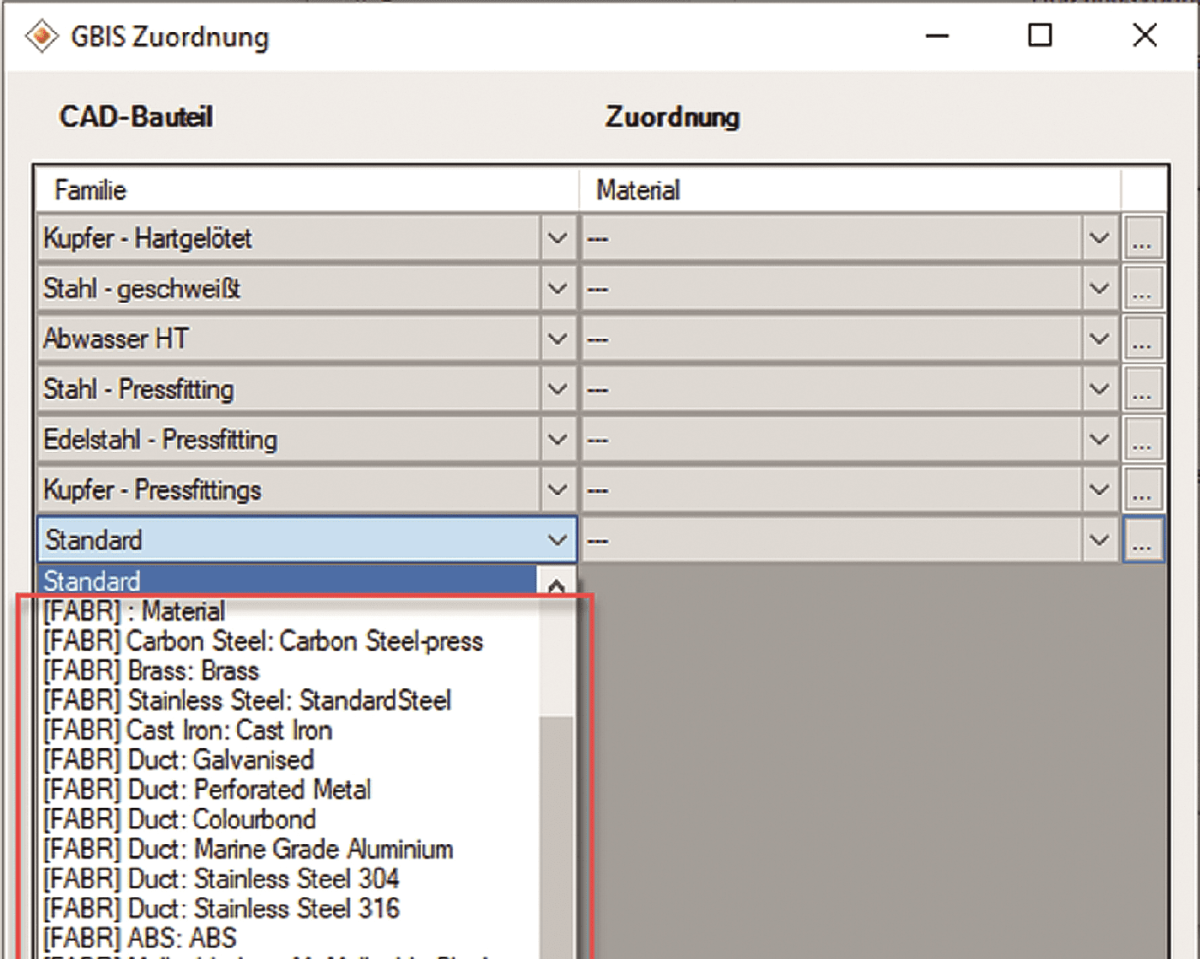Click ellipsis button beside Standard row
The height and width of the screenshot is (959, 1200).
(1143, 541)
